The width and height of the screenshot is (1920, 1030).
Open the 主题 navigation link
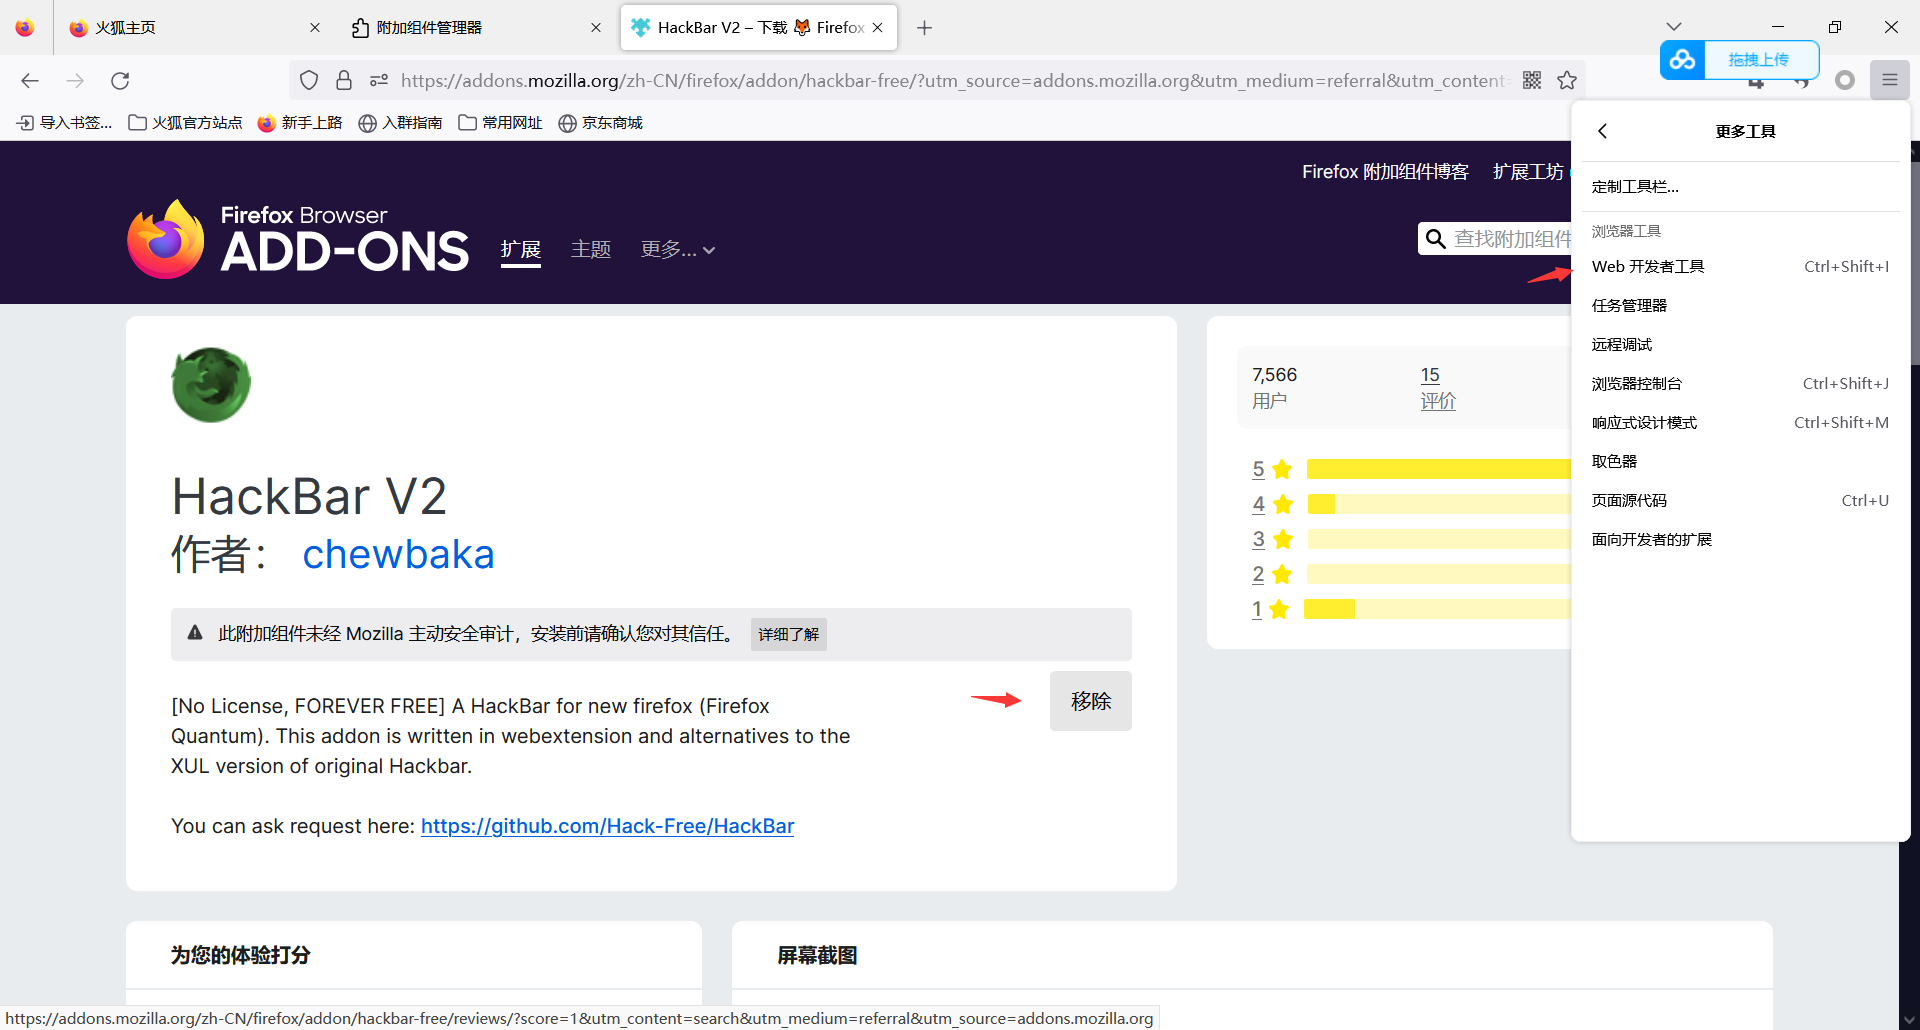(591, 250)
